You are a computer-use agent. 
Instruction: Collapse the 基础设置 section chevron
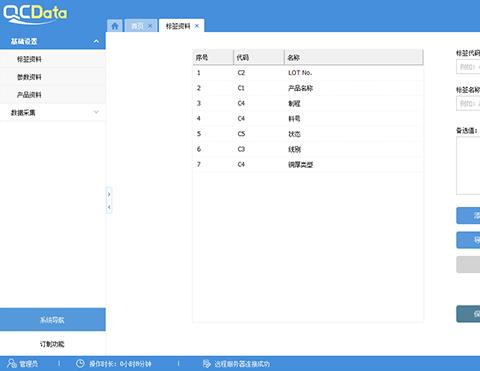point(96,41)
